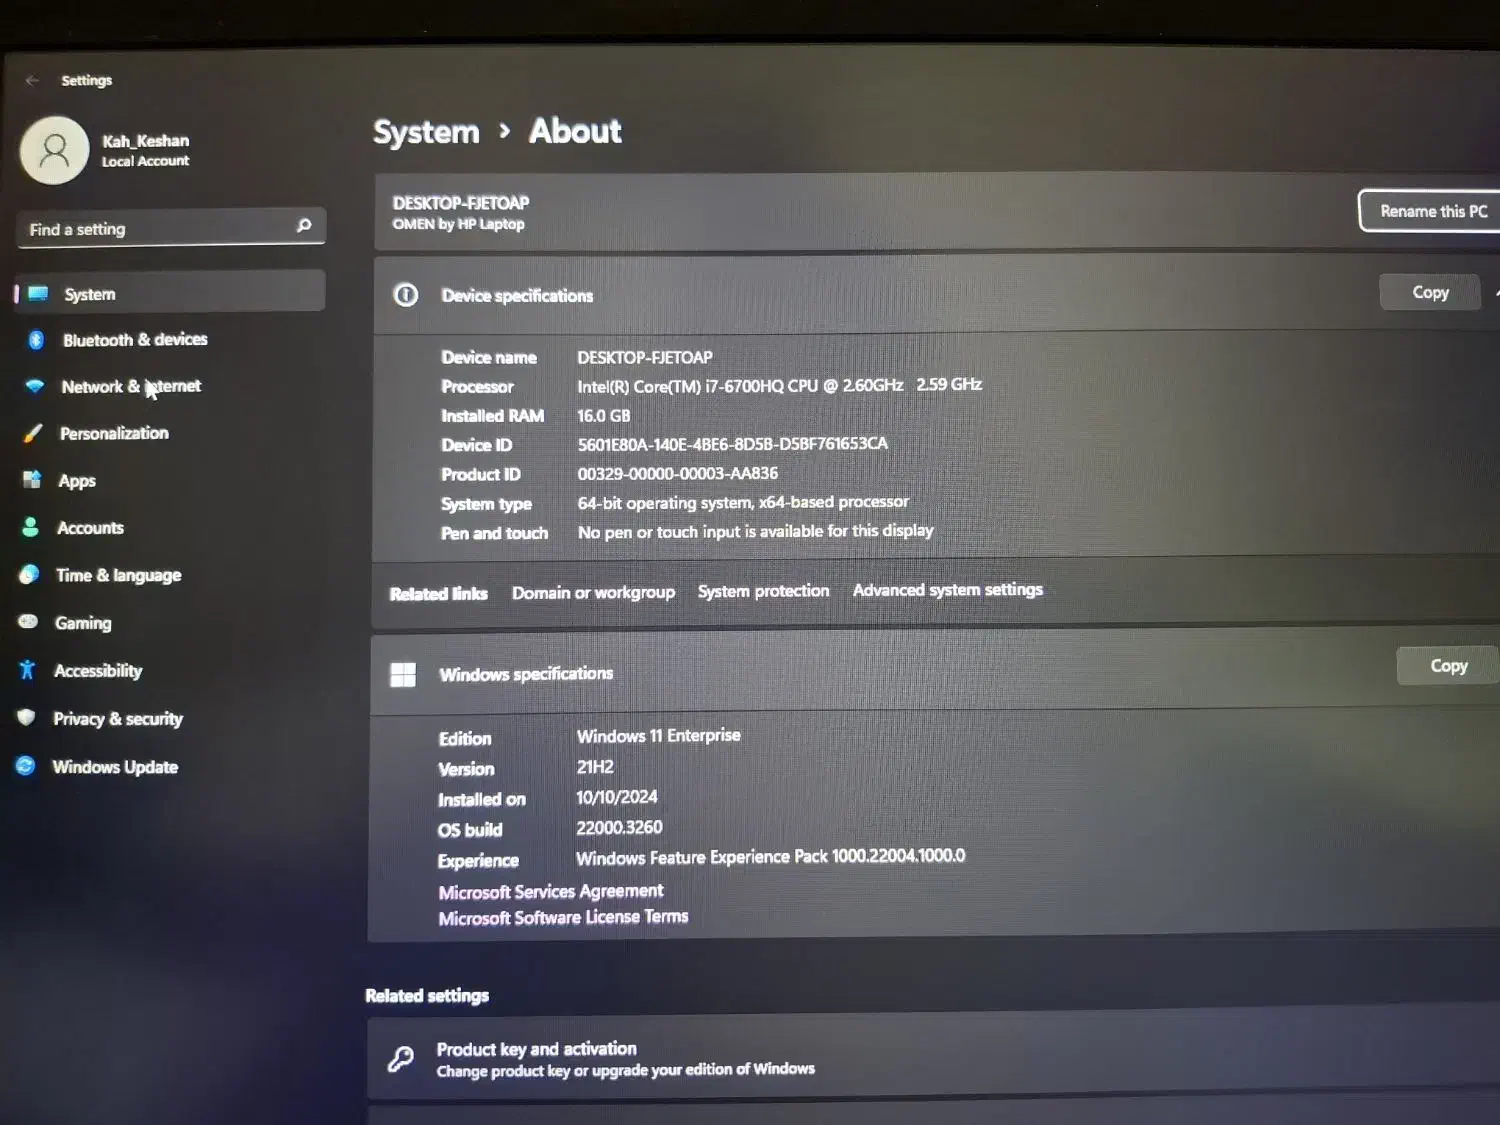Click the search magnifier icon
The image size is (1500, 1125).
click(x=304, y=226)
